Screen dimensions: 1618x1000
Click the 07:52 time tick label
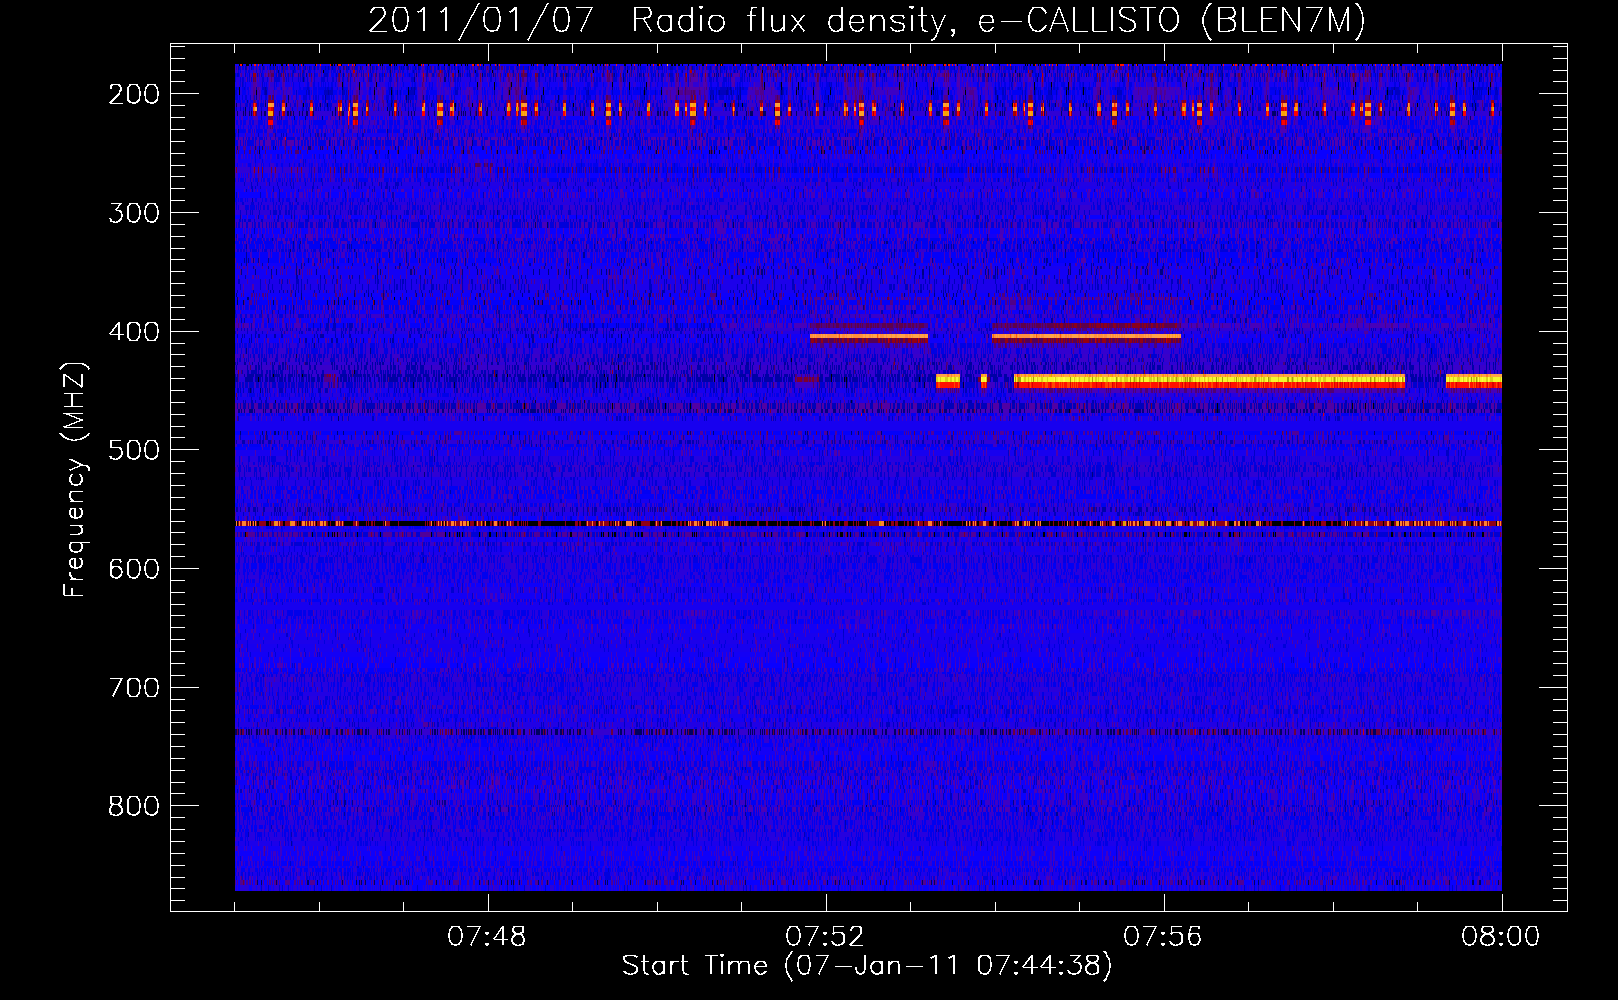825,937
